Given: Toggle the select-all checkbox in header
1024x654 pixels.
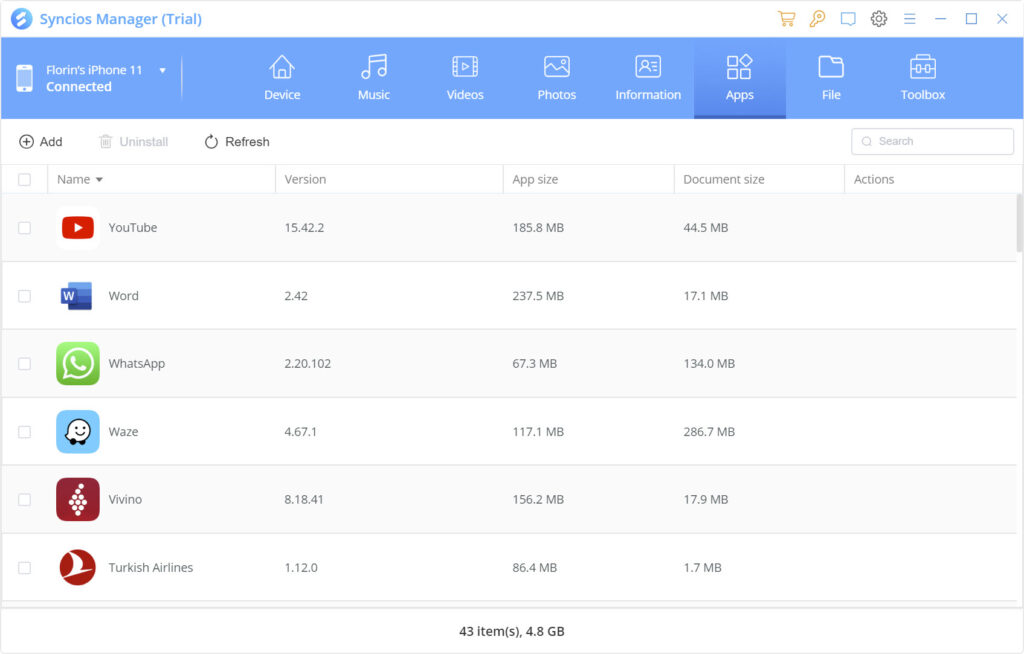Looking at the screenshot, I should pyautogui.click(x=24, y=179).
